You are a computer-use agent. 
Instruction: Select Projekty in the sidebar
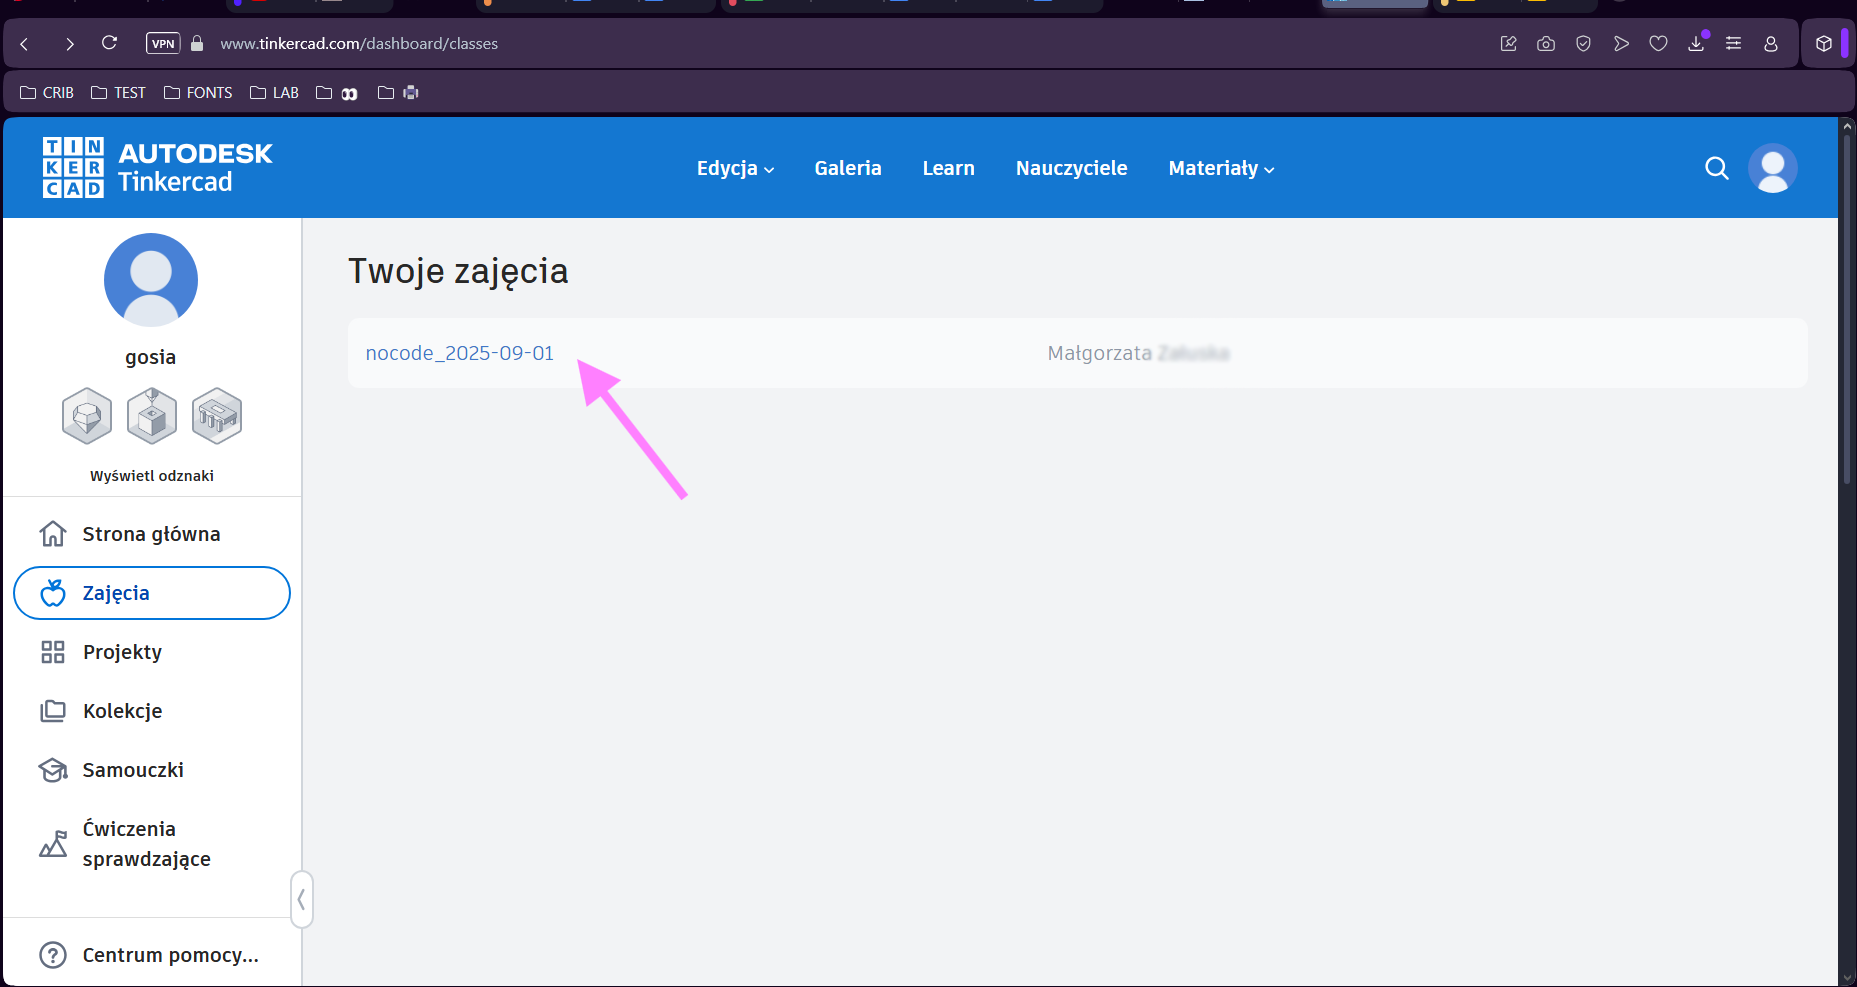(x=122, y=652)
